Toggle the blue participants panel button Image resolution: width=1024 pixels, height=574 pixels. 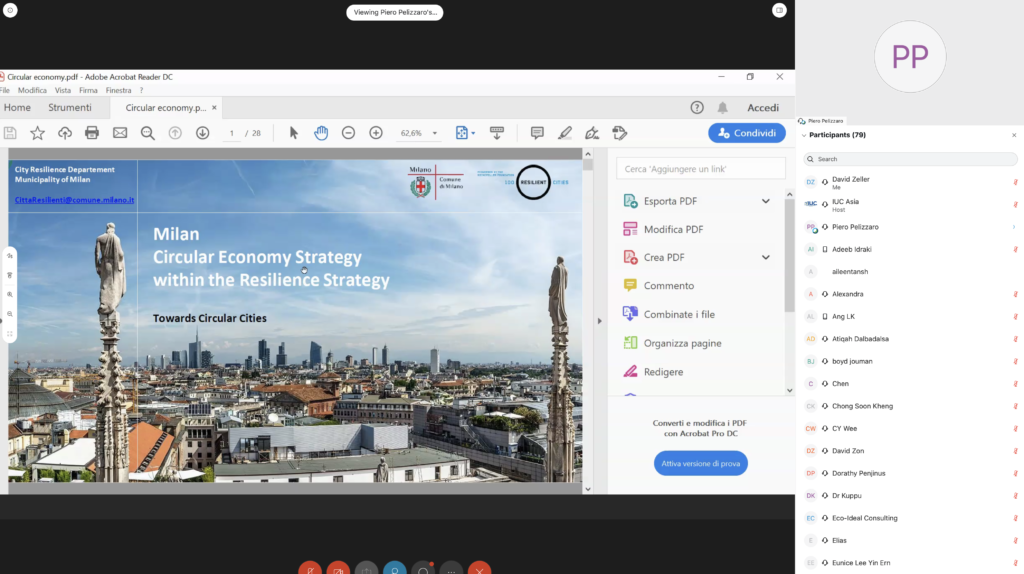[x=395, y=569]
